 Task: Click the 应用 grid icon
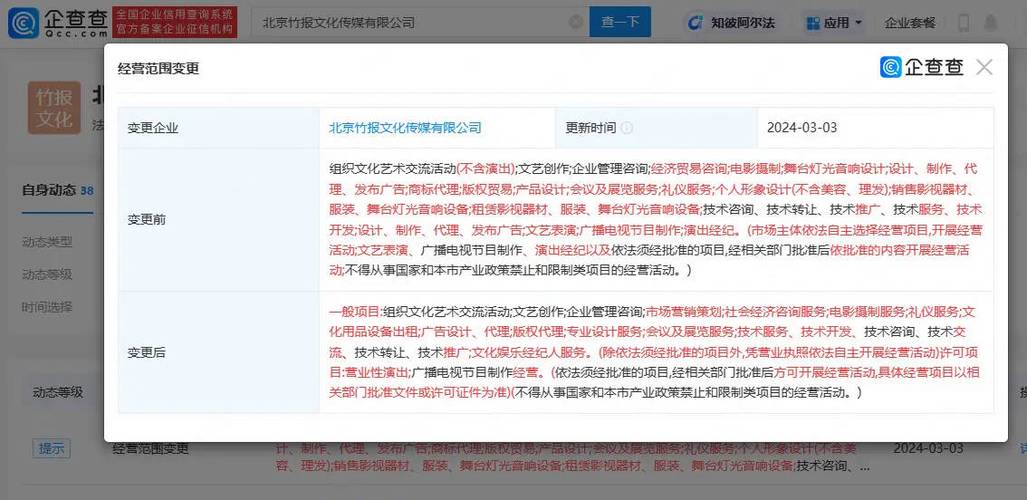click(813, 24)
